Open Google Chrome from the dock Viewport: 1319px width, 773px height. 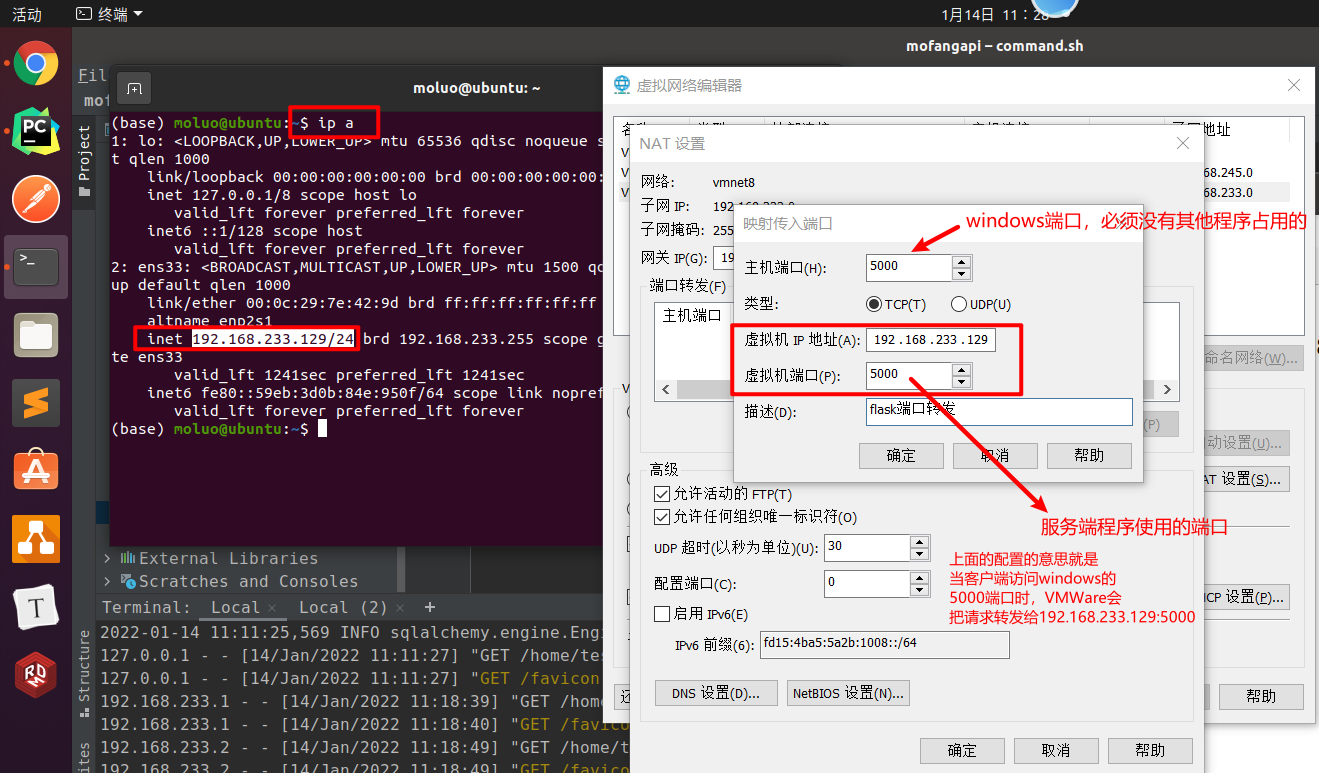pos(36,65)
